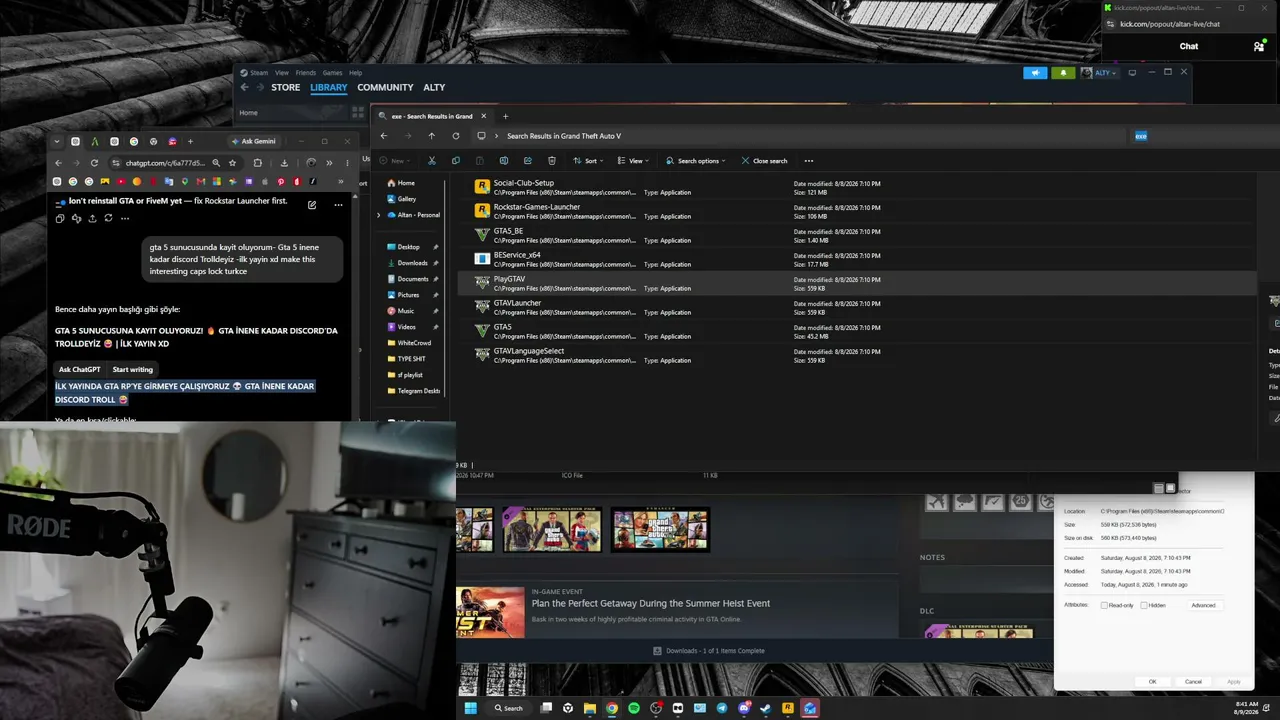The image size is (1280, 720).
Task: Click Cancel in the Properties dialog
Action: [1193, 682]
